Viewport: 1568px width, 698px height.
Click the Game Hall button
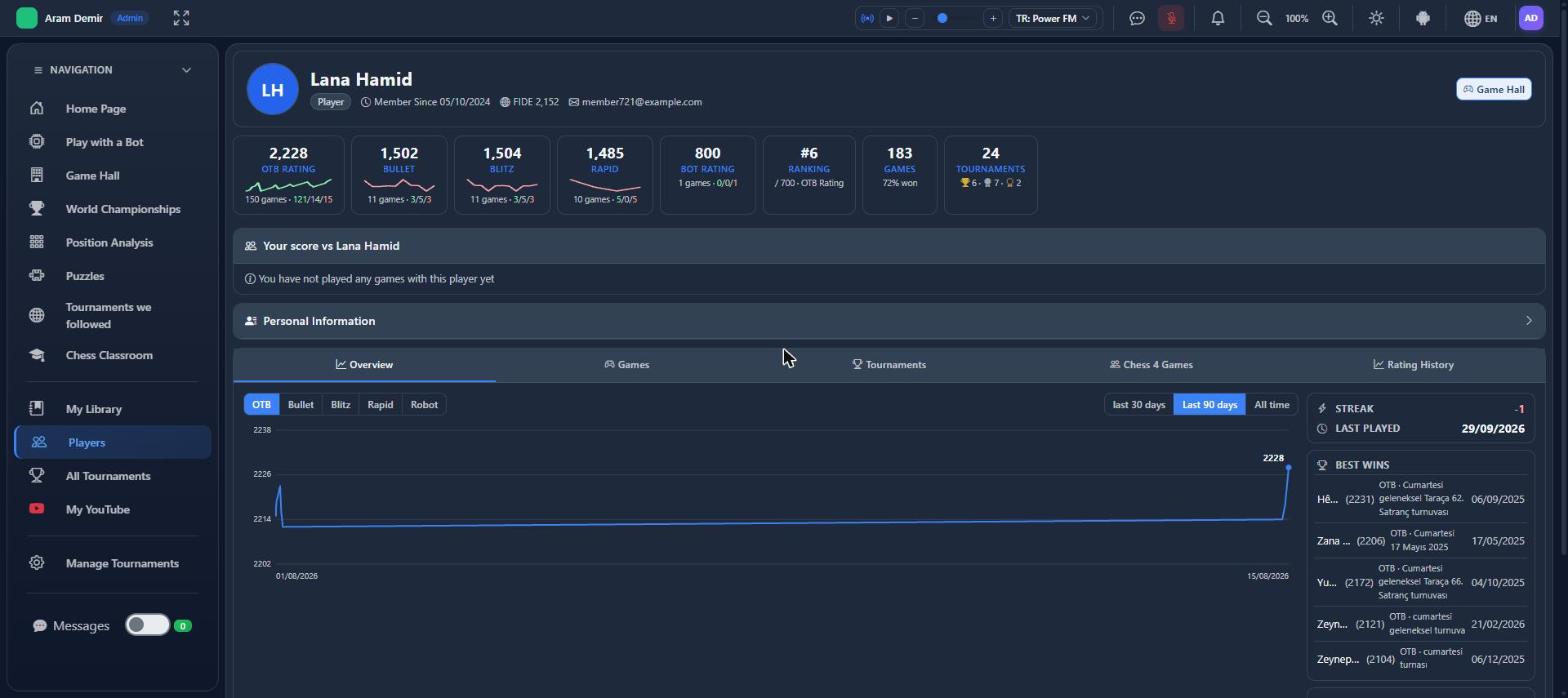point(1494,89)
